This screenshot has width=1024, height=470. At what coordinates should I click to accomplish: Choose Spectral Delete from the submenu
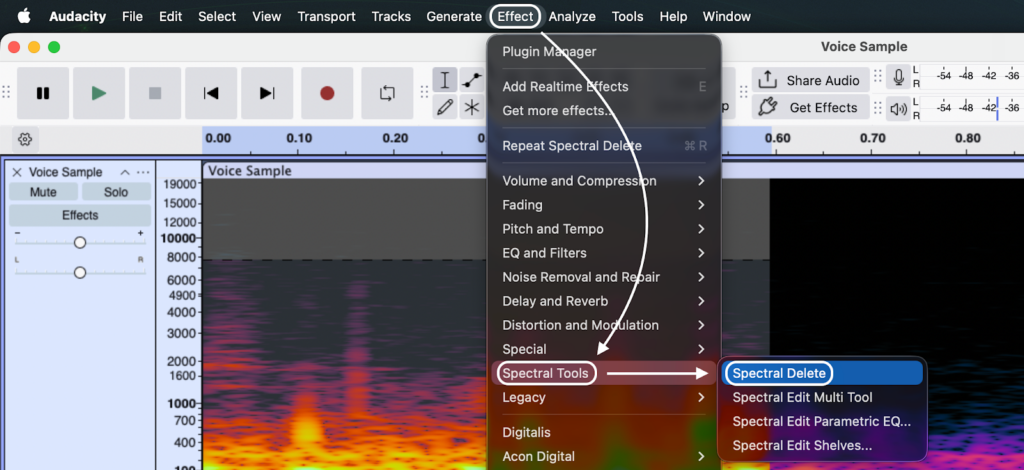point(779,373)
